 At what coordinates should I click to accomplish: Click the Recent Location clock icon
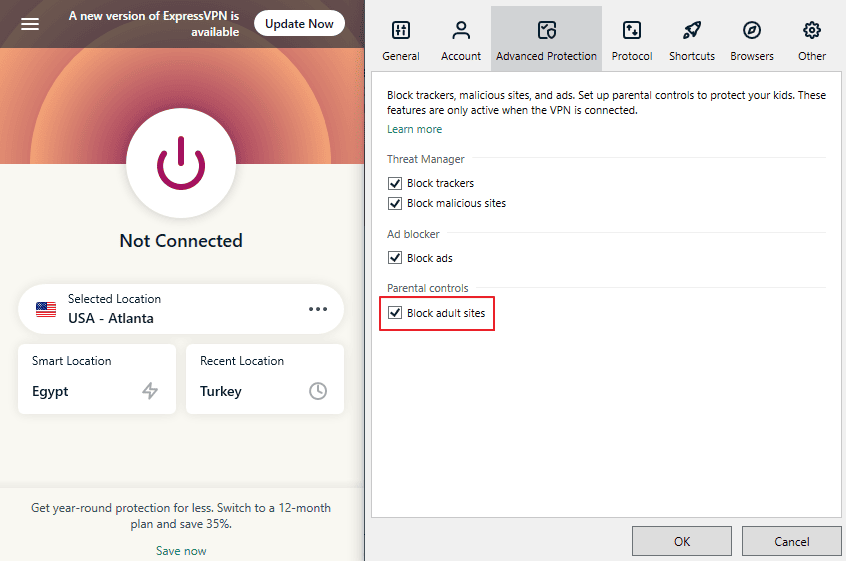coord(318,391)
